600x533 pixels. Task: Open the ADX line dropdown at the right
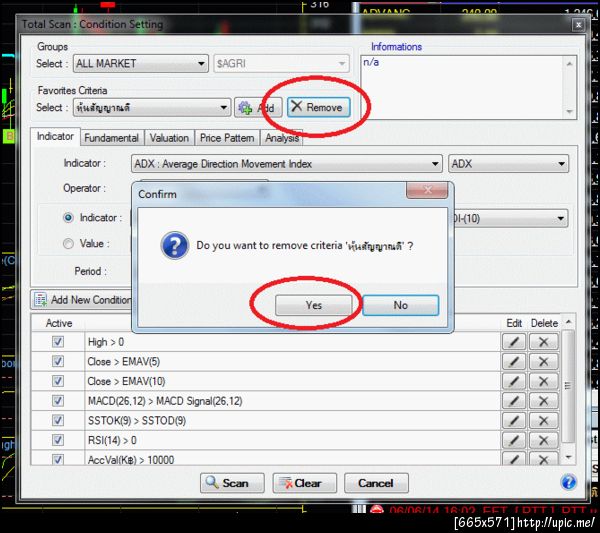point(508,164)
